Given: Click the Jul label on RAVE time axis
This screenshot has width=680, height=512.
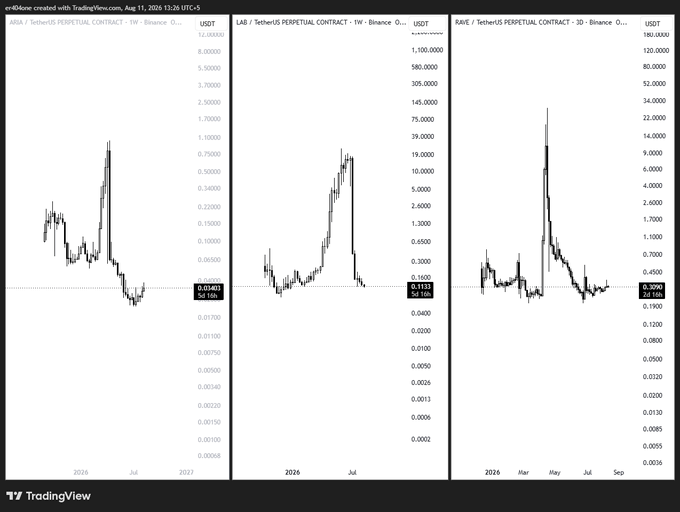Looking at the screenshot, I should click(587, 472).
